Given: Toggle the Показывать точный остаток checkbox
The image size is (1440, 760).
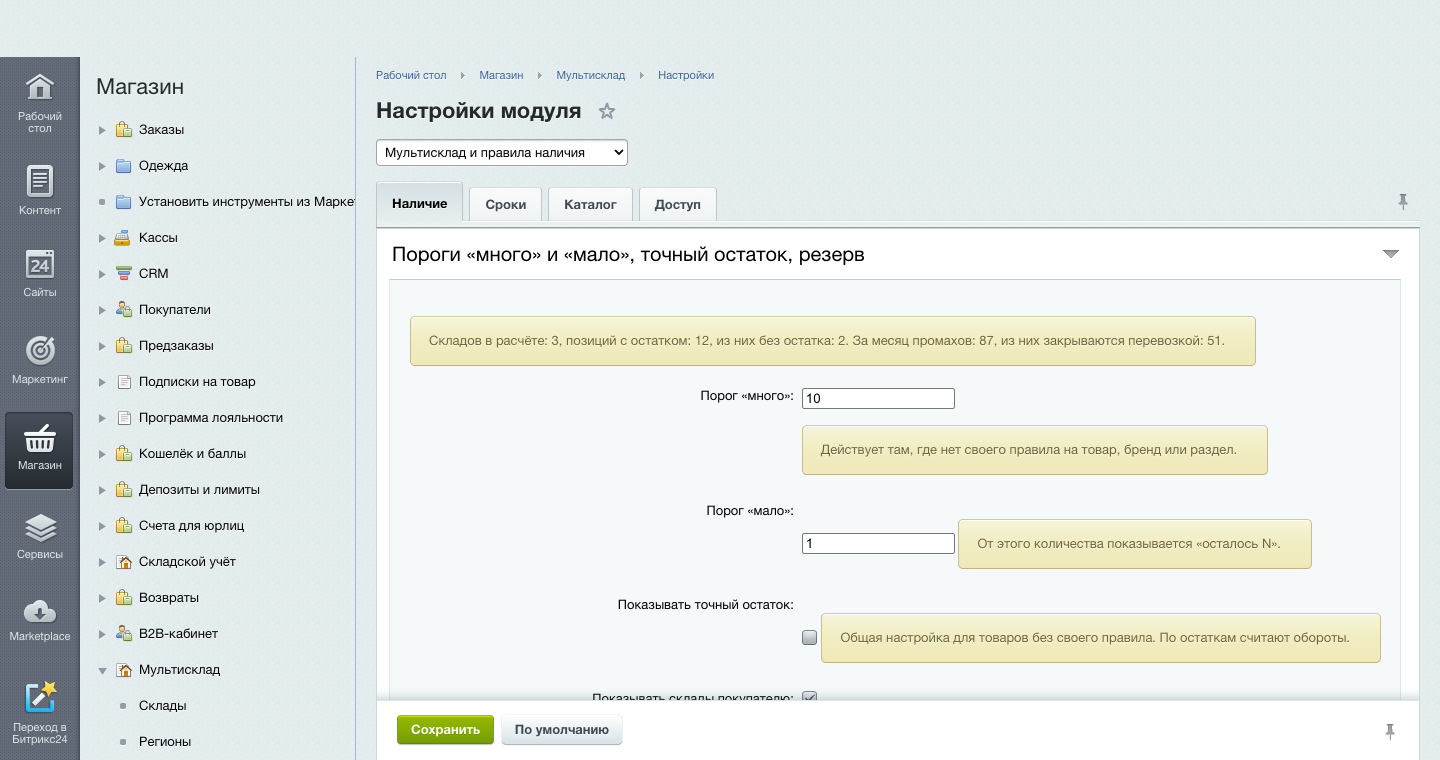Looking at the screenshot, I should point(810,638).
